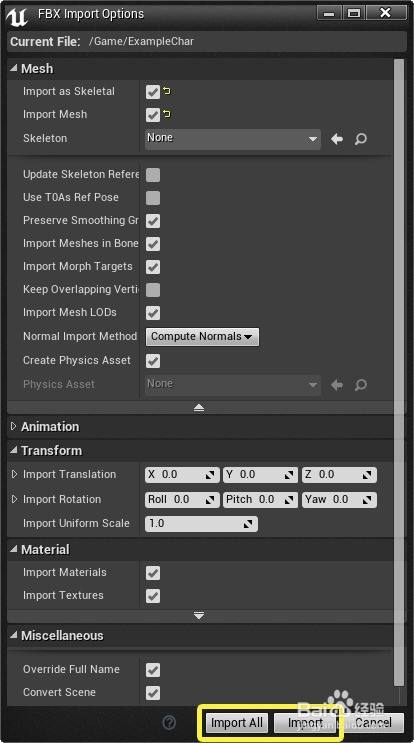Click the Import Uniform Scale field
The height and width of the screenshot is (743, 414).
(201, 524)
